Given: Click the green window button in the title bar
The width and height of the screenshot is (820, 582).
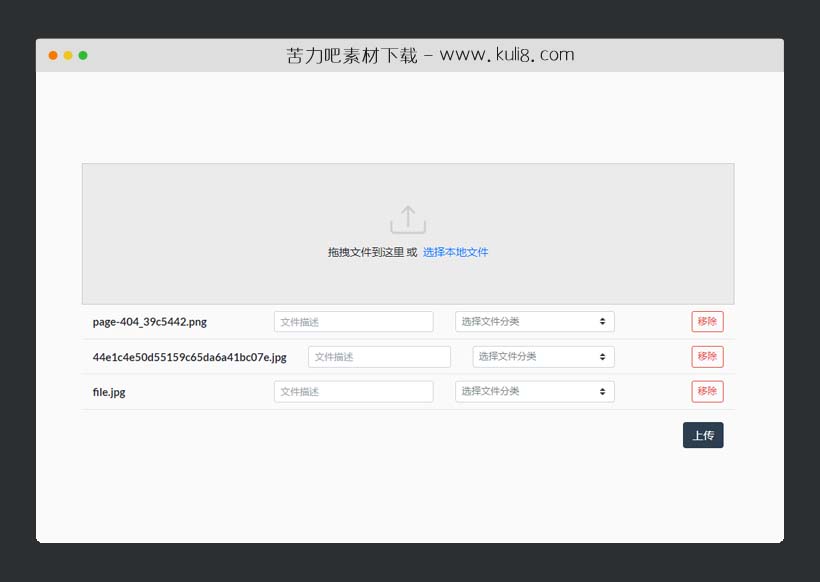Looking at the screenshot, I should [81, 56].
